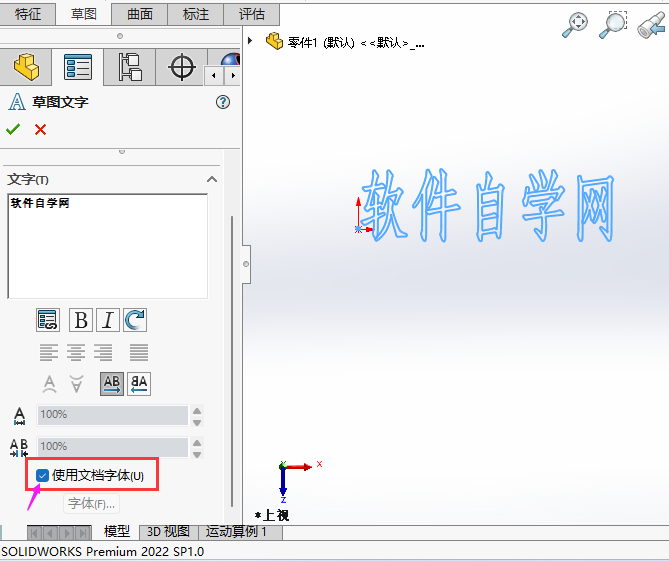Click inside the sketch text box

pyautogui.click(x=108, y=246)
